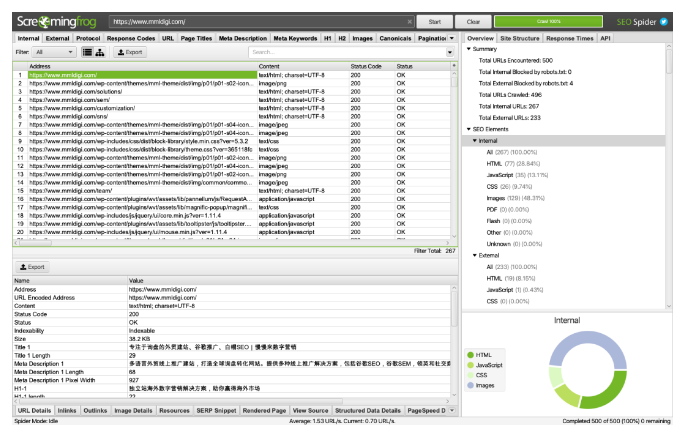Open the Filter All dropdown
684x431 pixels.
pyautogui.click(x=55, y=52)
